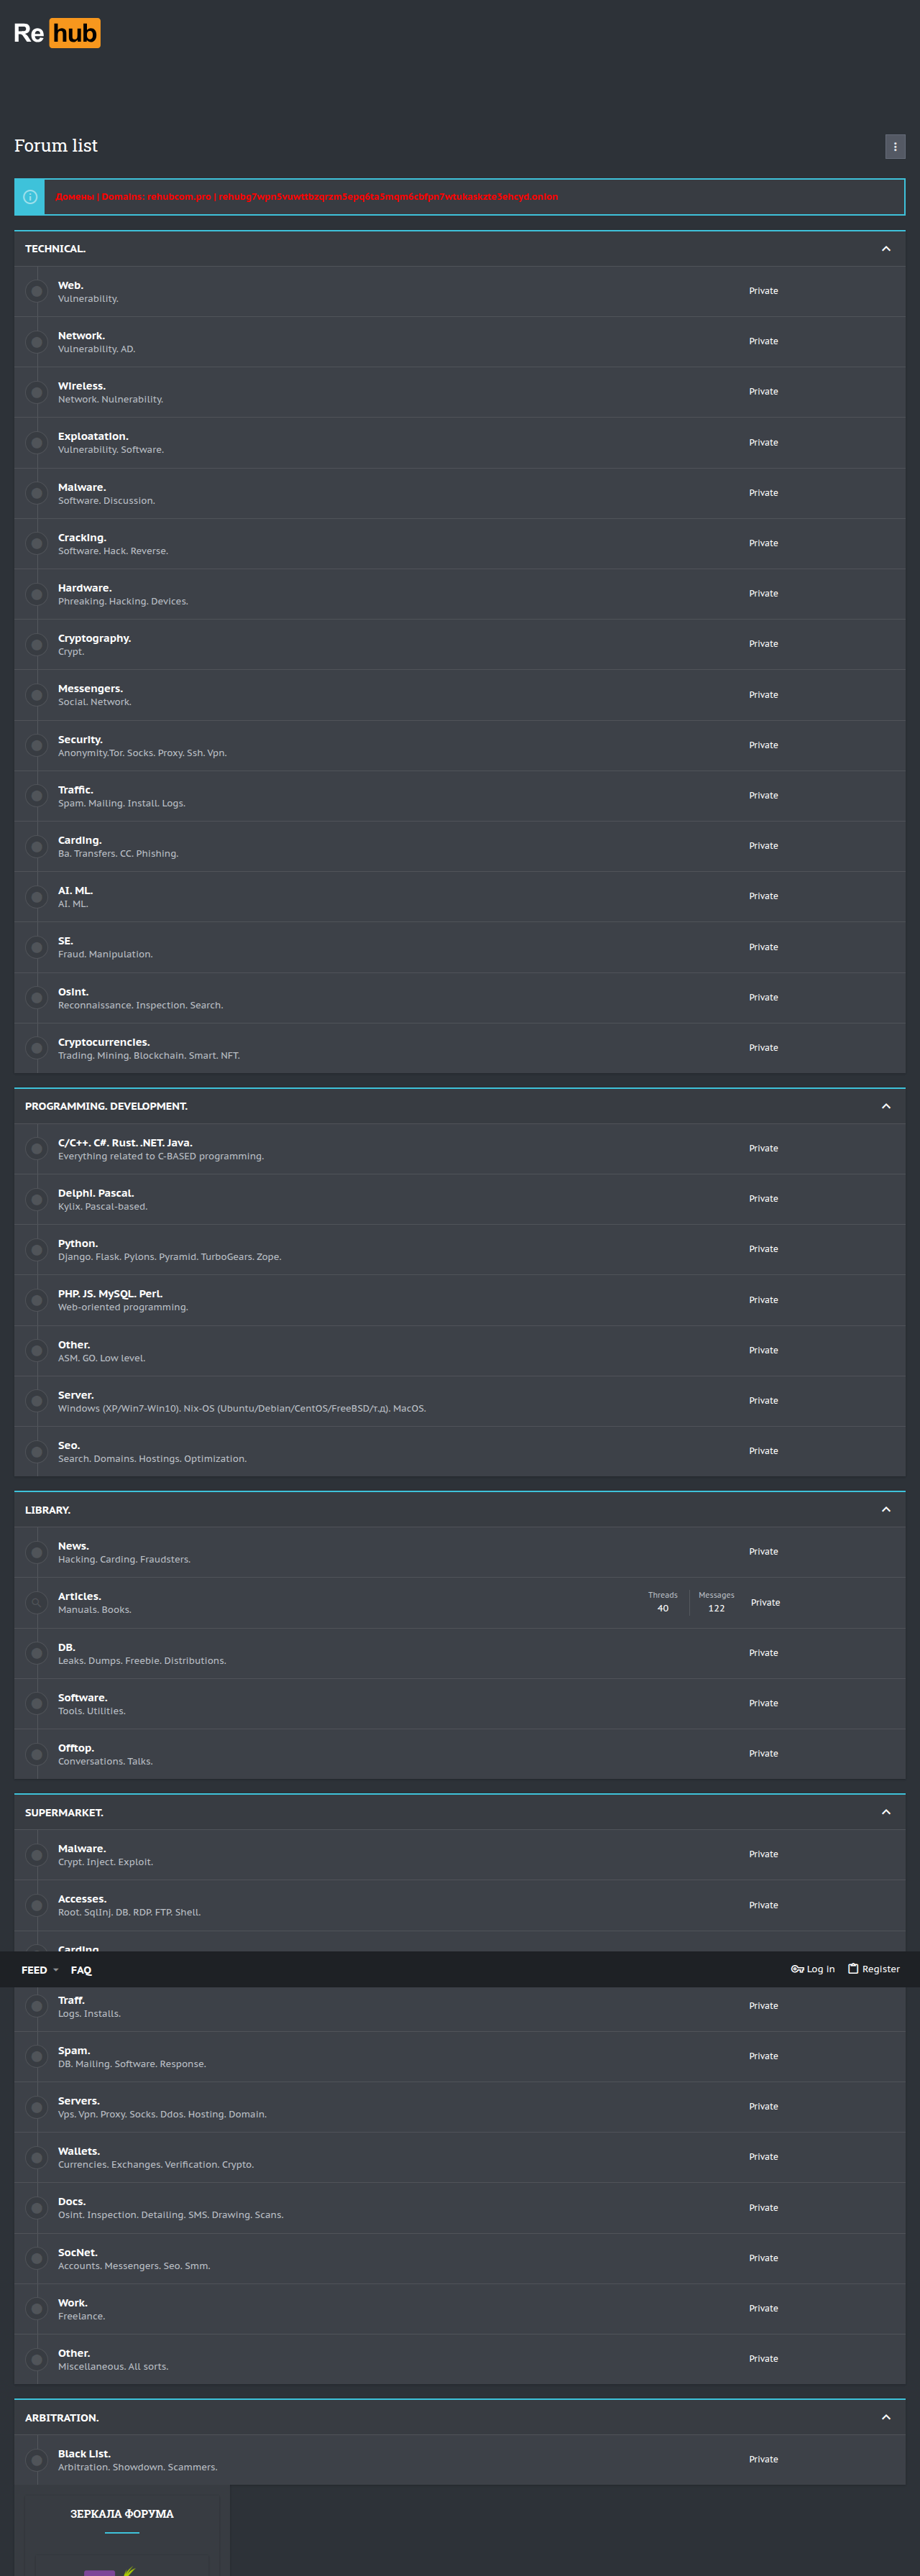
Task: Collapse the ARBITRATION section
Action: 885,2417
